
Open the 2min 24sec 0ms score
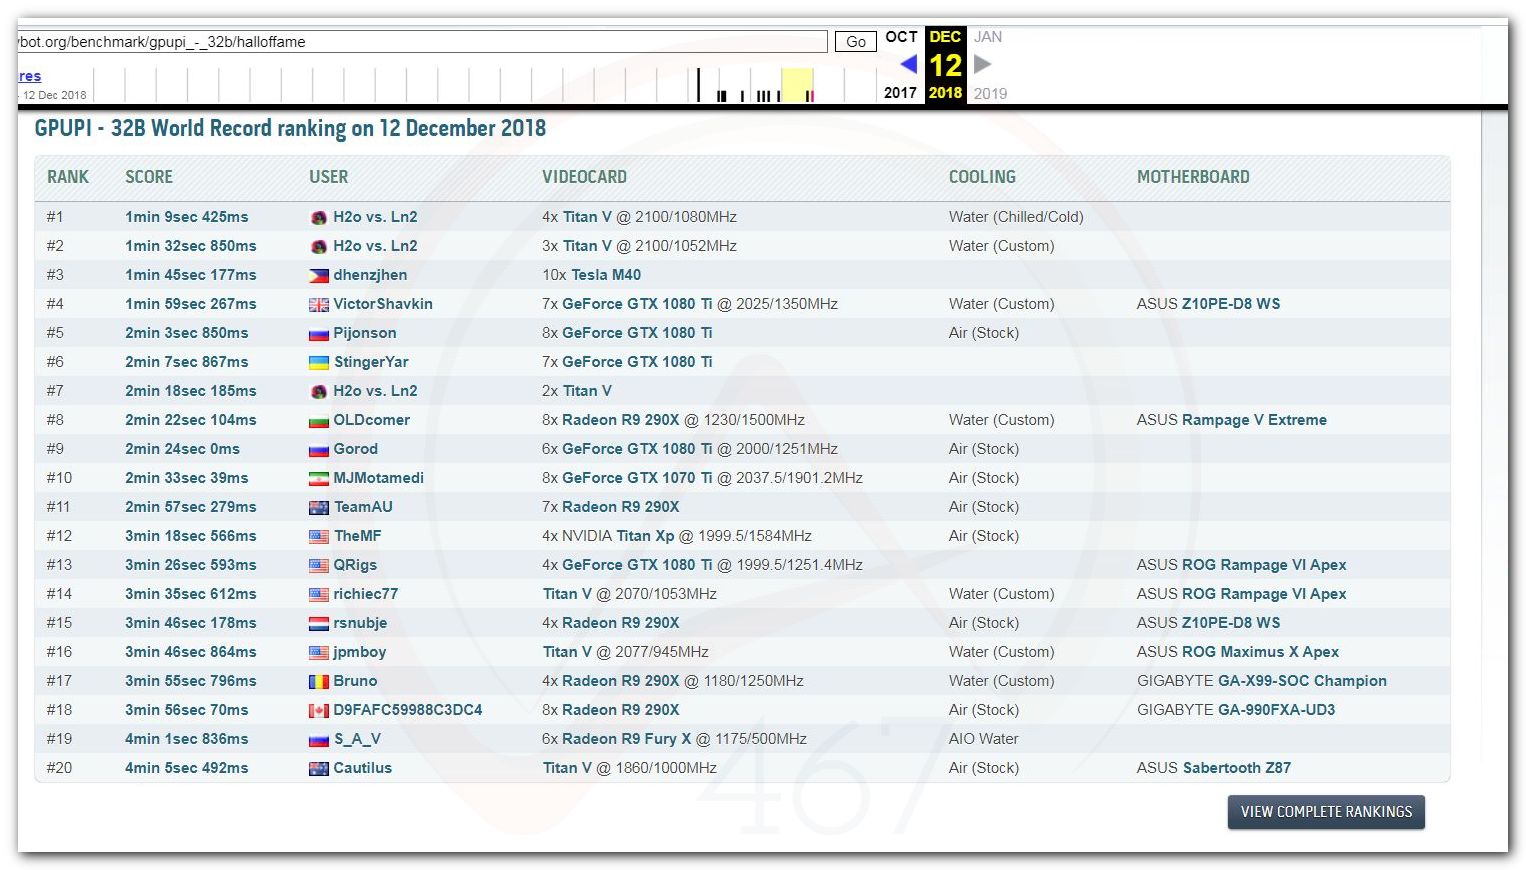click(x=182, y=449)
